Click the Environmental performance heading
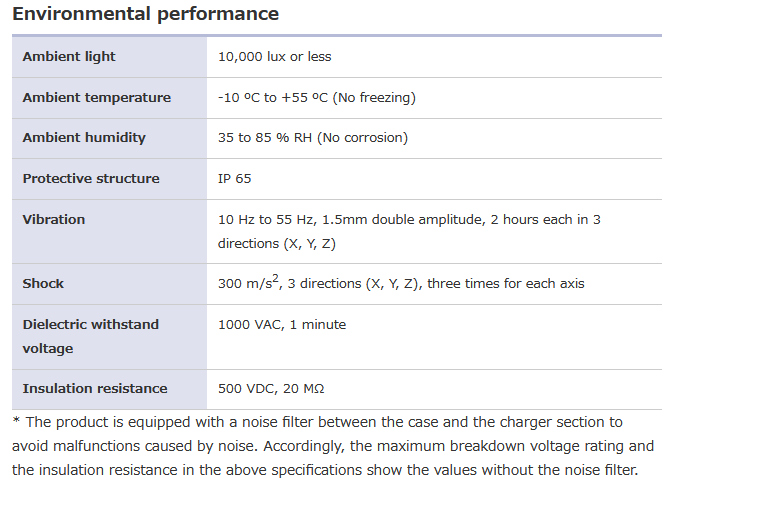The height and width of the screenshot is (505, 779). coord(145,14)
